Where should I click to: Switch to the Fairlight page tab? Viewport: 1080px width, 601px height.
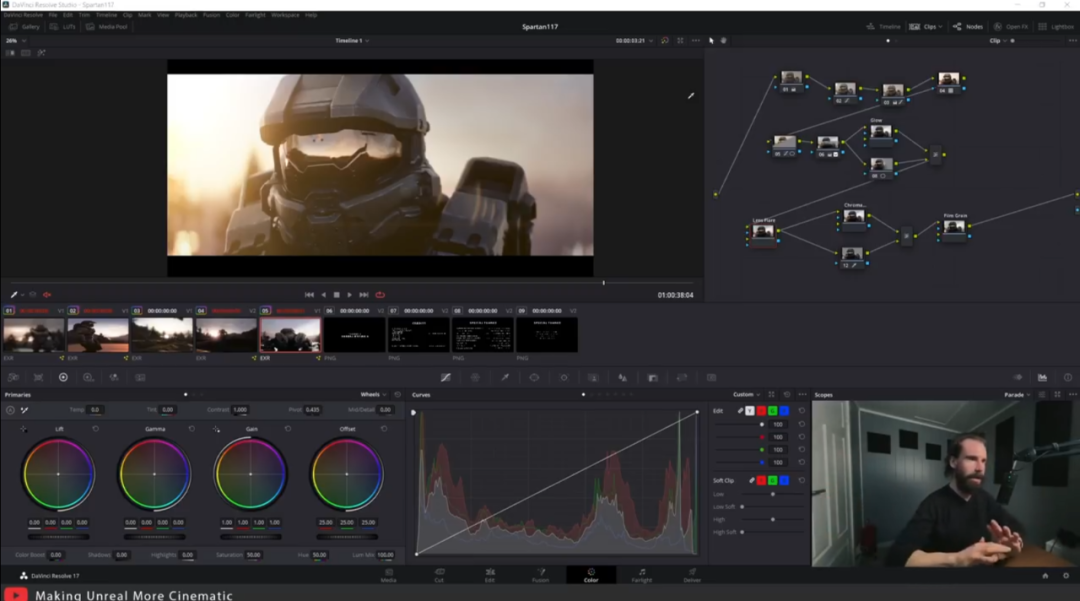[641, 575]
